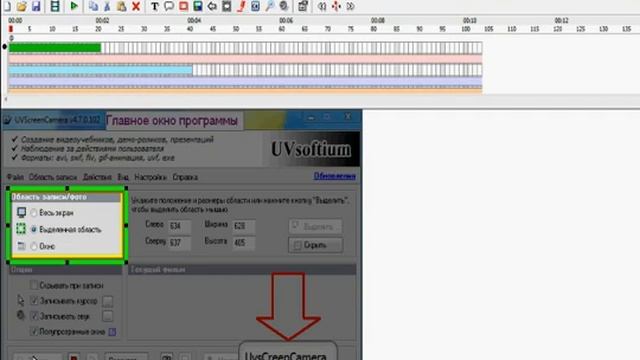This screenshot has width=640, height=360.
Task: Select the light blue segment on the timeline
Action: click(100, 70)
